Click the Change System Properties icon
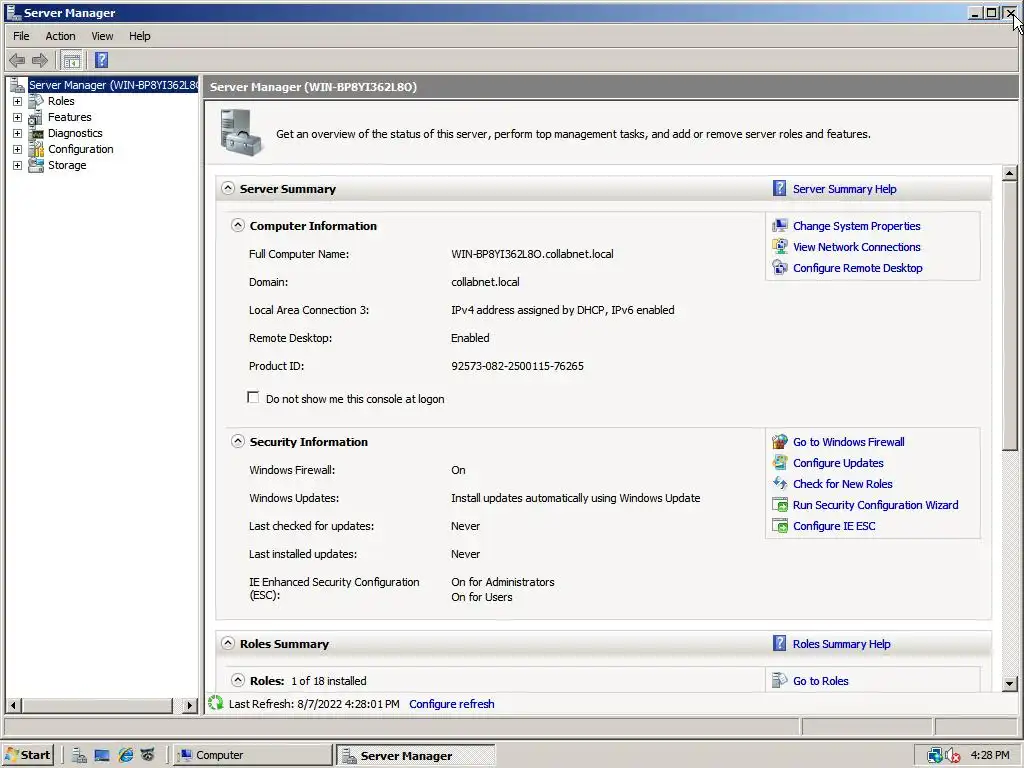This screenshot has height=768, width=1024. [x=780, y=226]
